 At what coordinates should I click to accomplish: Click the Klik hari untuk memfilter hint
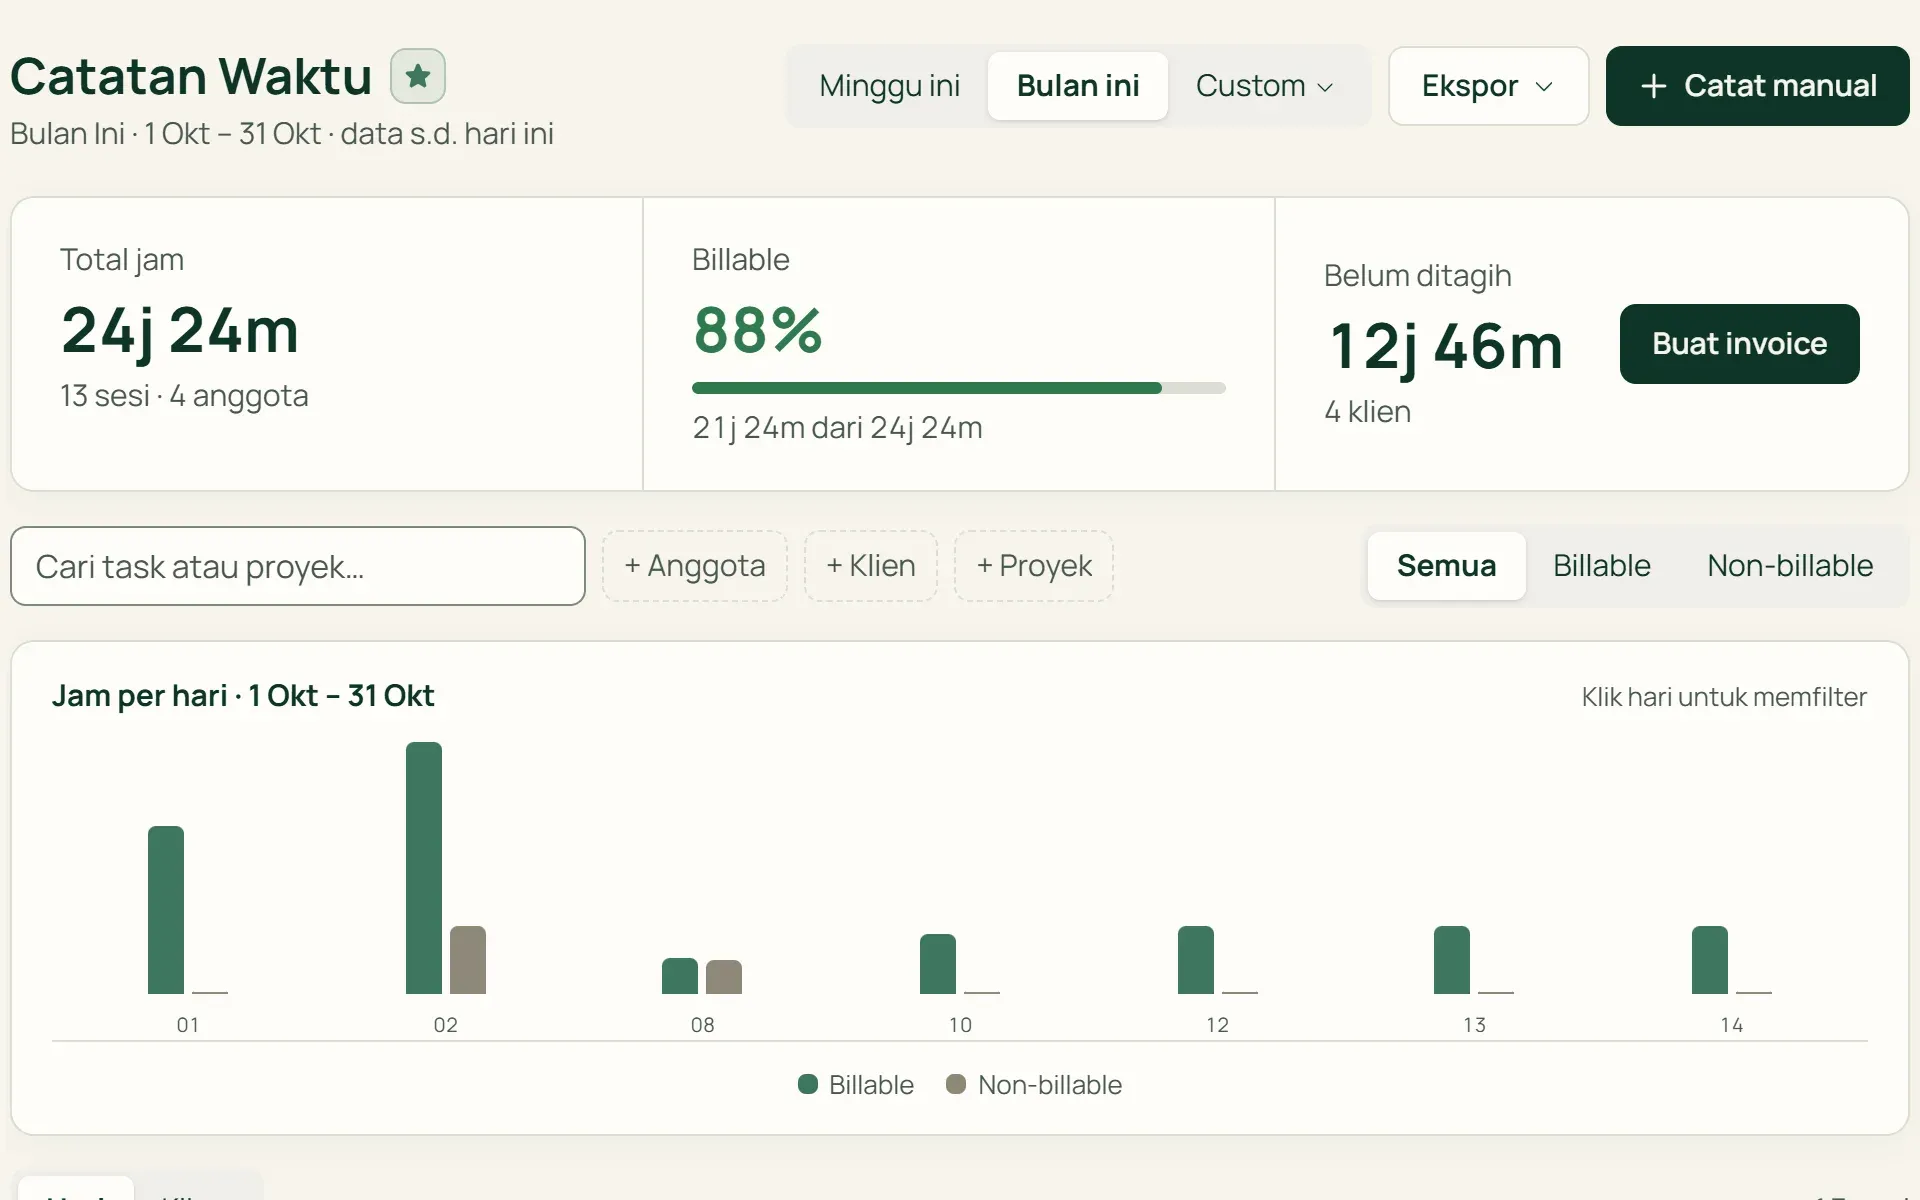click(1724, 697)
